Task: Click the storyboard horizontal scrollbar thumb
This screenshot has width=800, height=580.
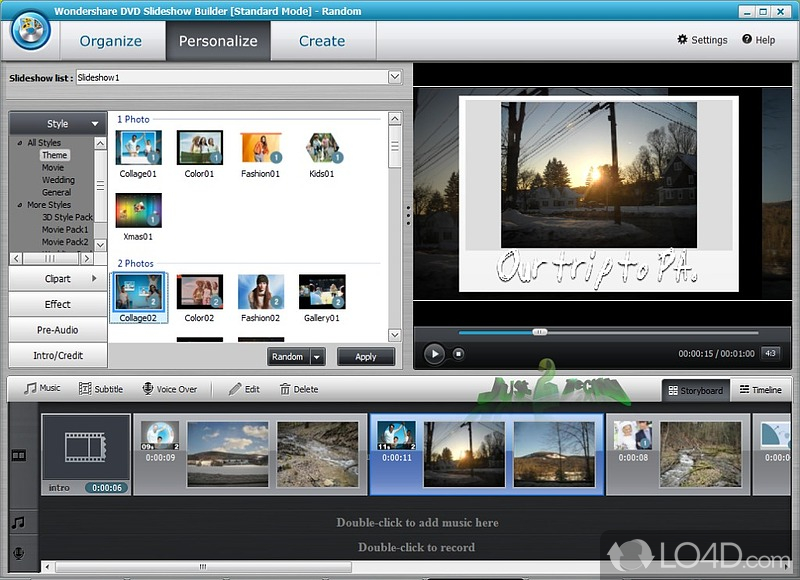Action: [x=203, y=567]
